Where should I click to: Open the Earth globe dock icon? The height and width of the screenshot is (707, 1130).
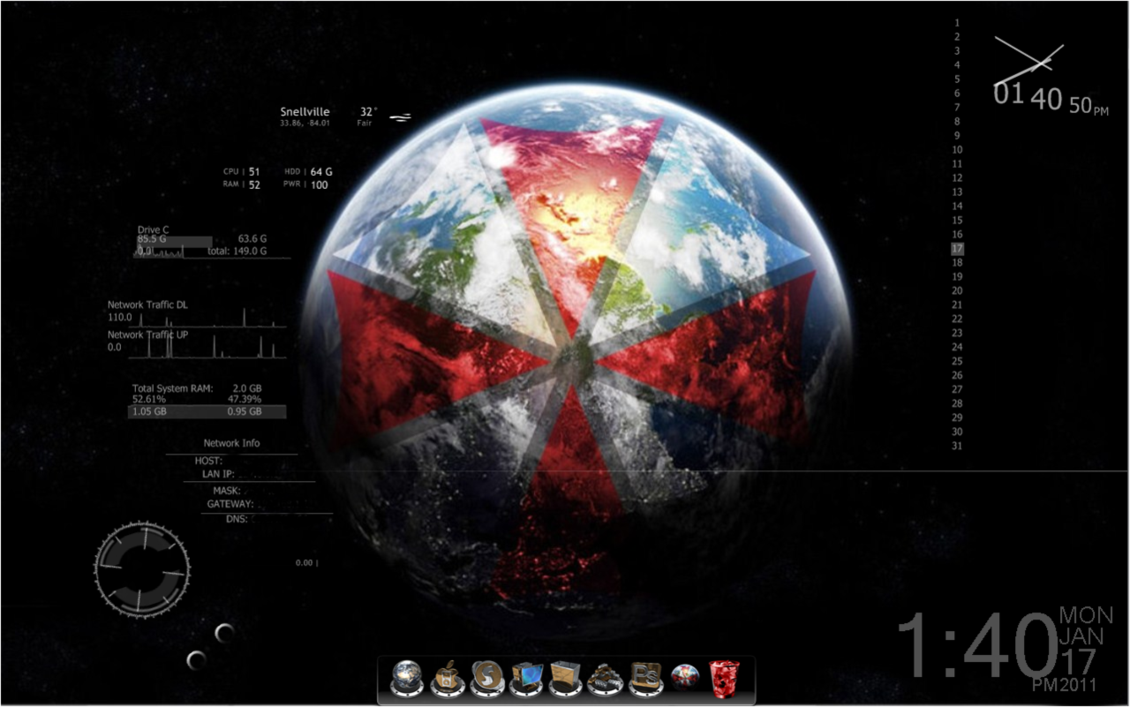407,678
